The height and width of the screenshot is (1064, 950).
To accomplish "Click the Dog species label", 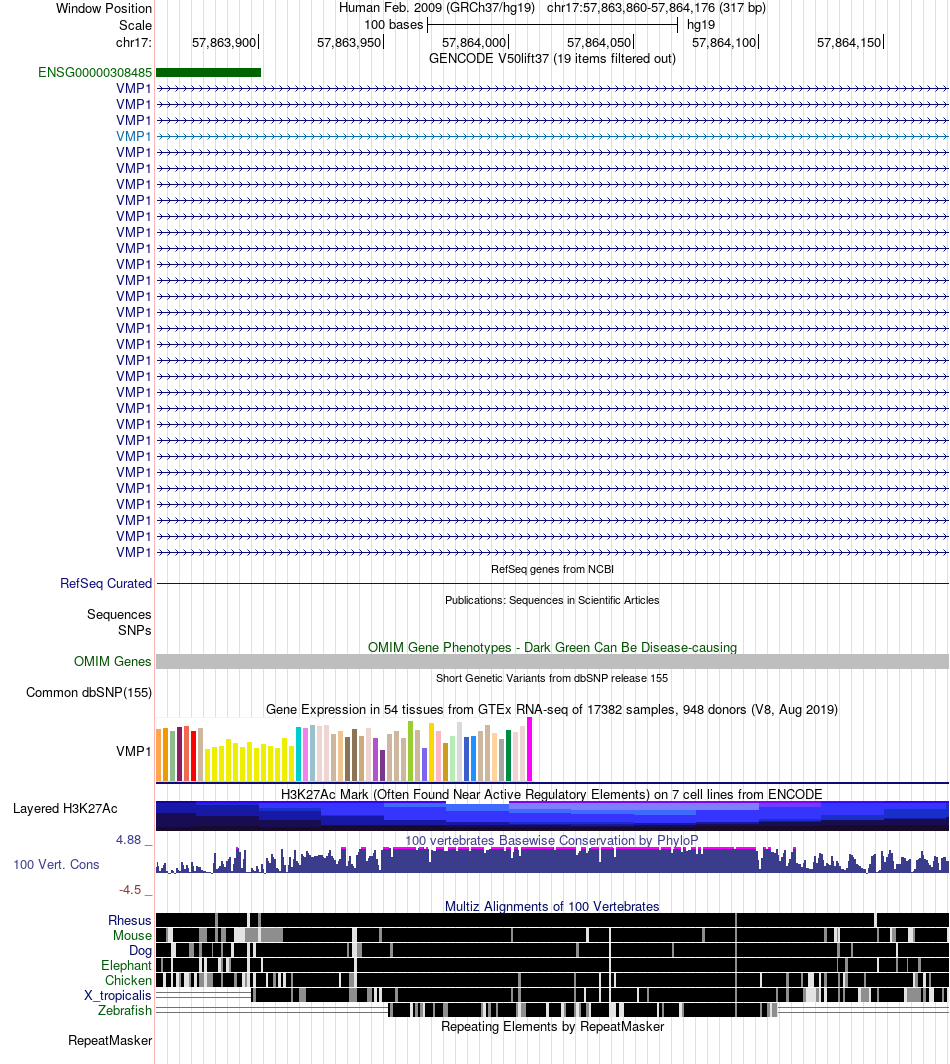I will [140, 951].
